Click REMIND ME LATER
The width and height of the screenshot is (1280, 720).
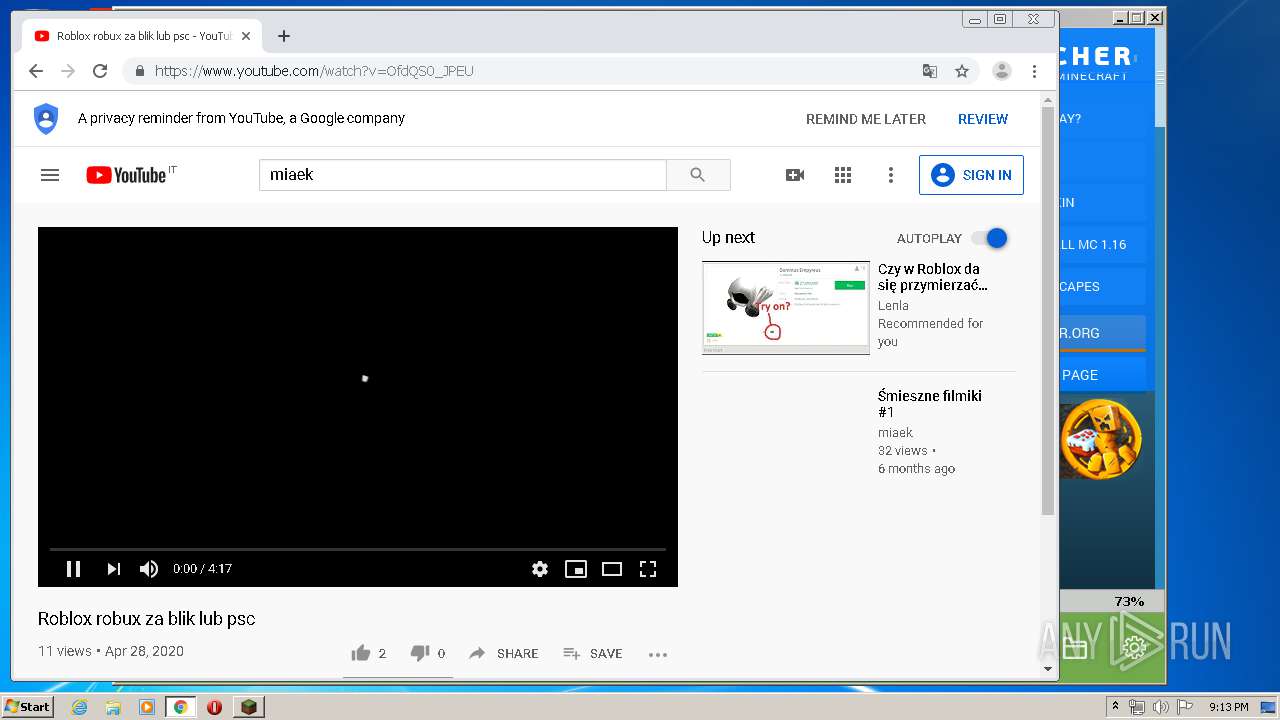pyautogui.click(x=866, y=119)
